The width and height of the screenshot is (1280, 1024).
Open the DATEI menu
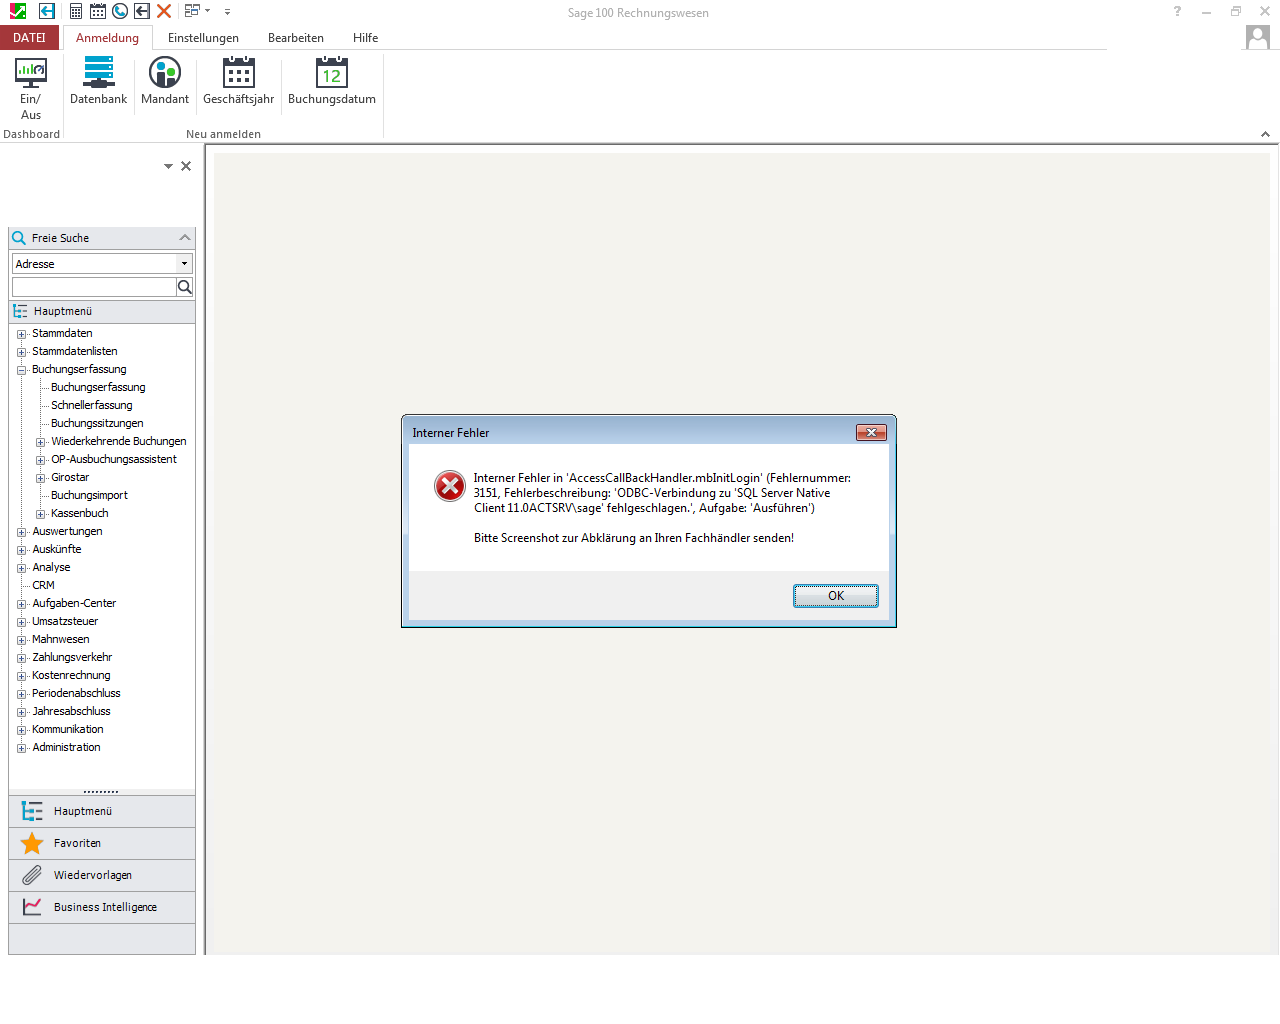click(29, 38)
